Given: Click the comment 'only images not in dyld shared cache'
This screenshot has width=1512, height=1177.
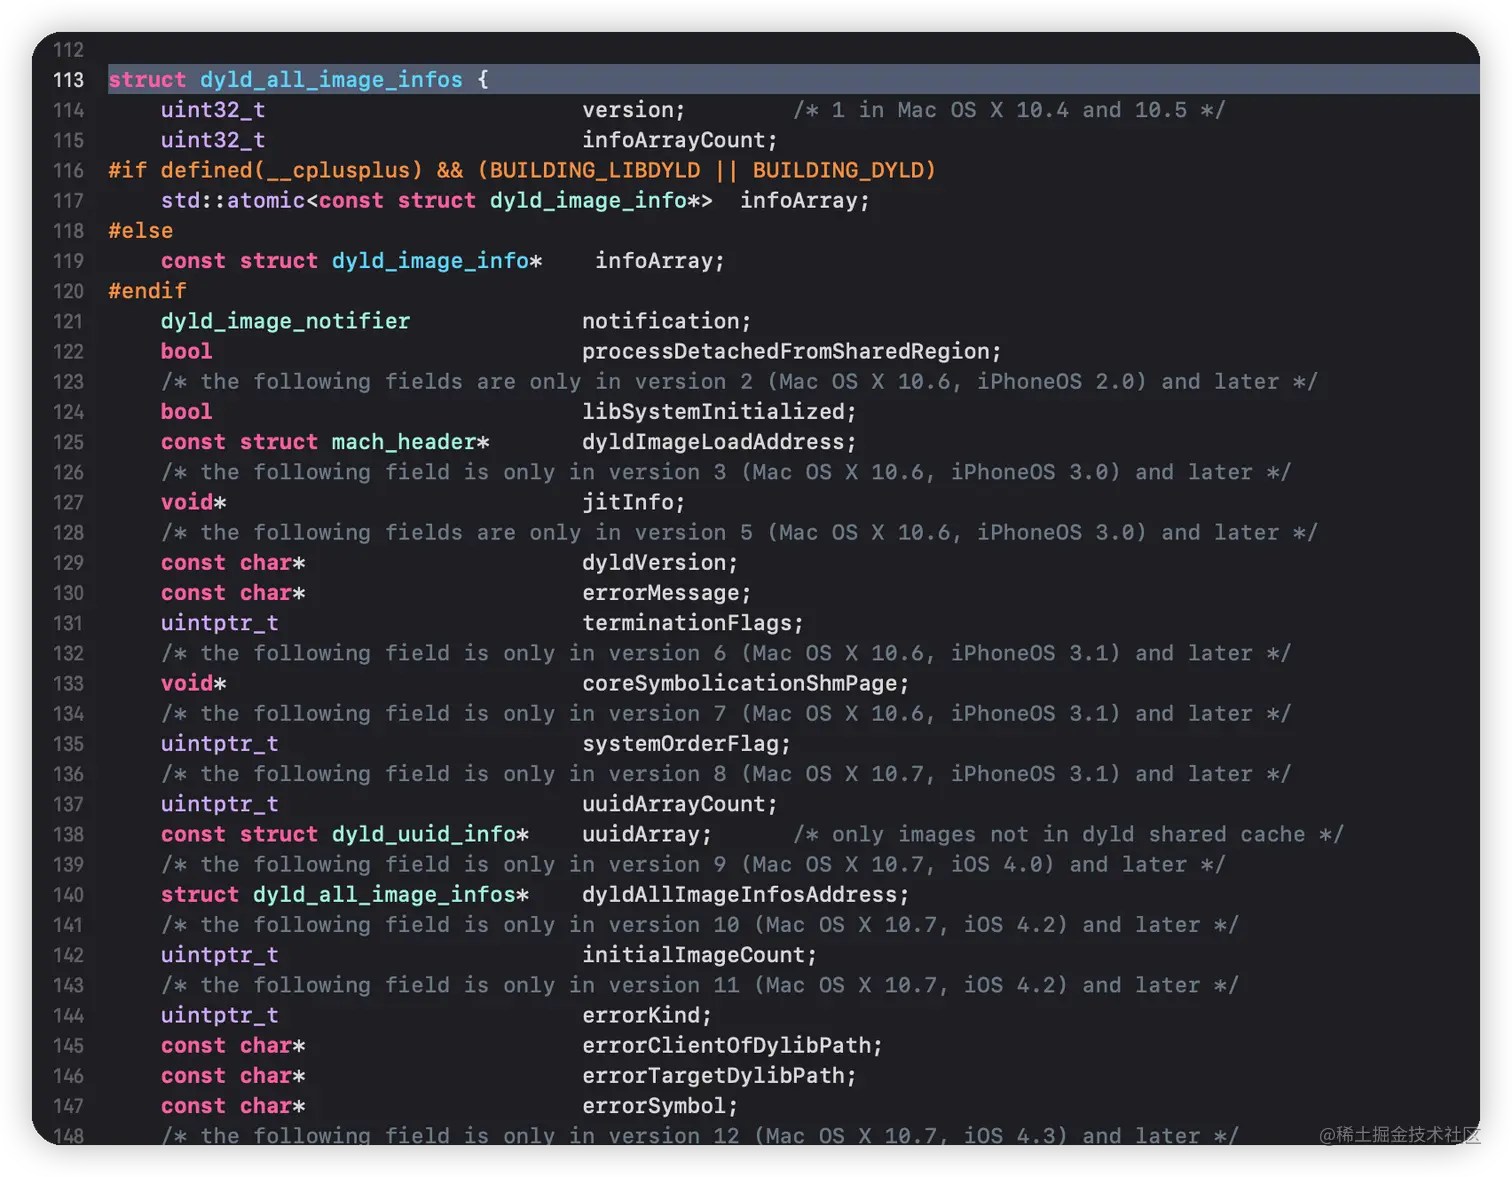Looking at the screenshot, I should [x=1068, y=835].
